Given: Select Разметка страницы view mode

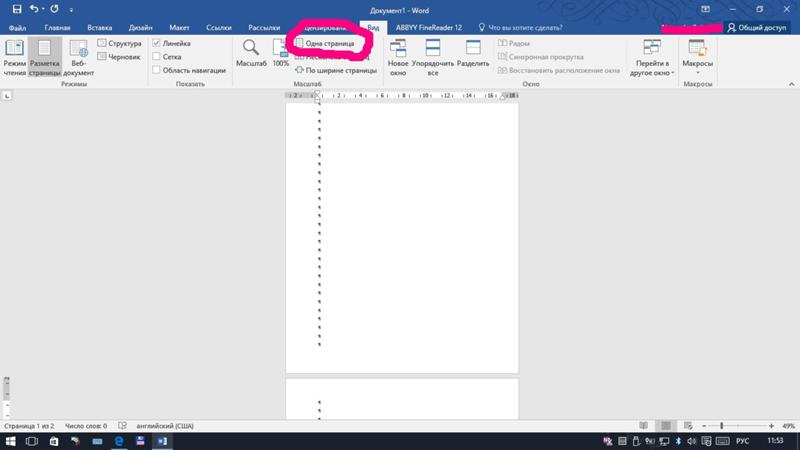Looking at the screenshot, I should click(44, 58).
